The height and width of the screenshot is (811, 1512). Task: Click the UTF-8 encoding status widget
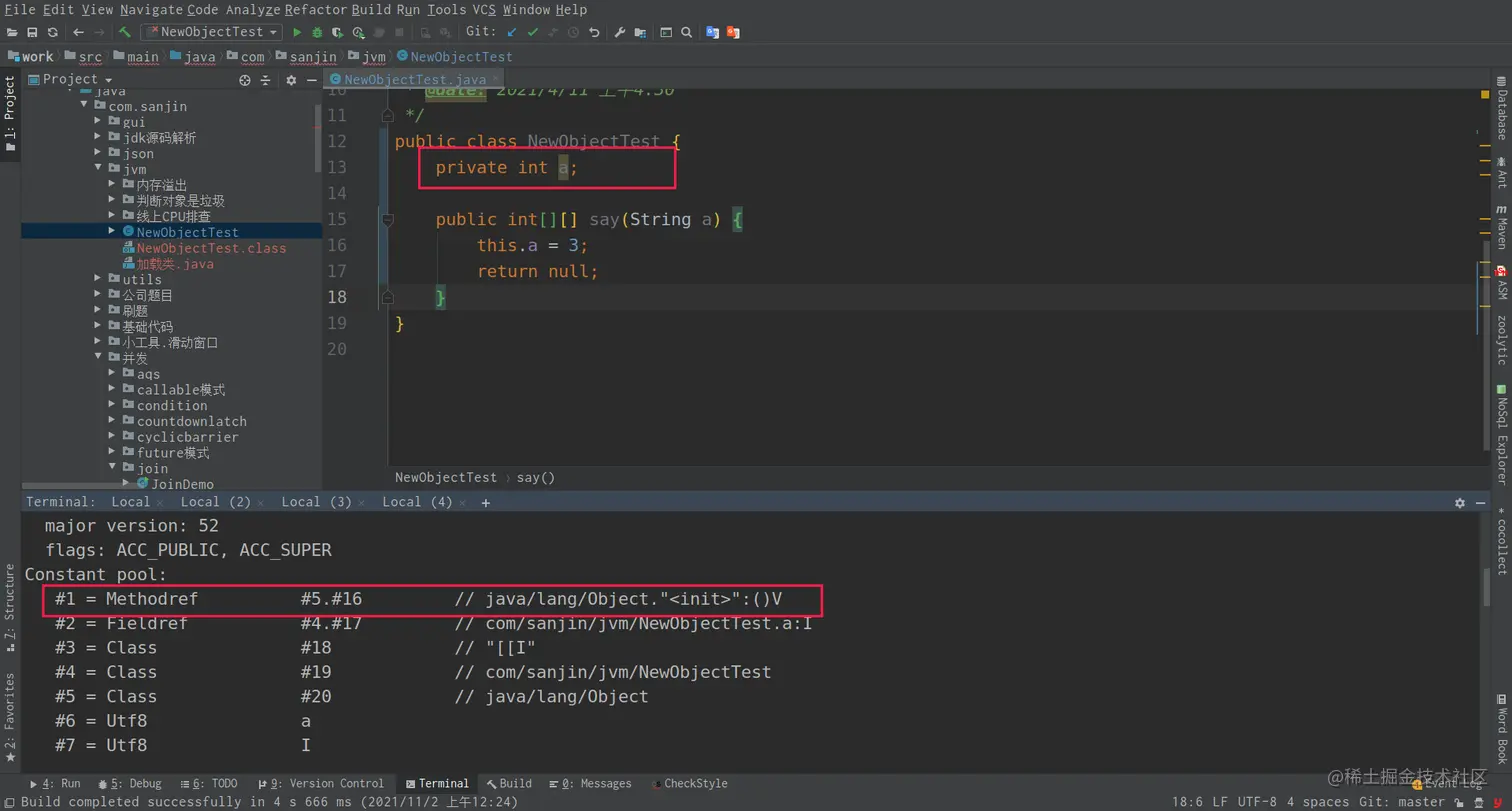click(1256, 802)
